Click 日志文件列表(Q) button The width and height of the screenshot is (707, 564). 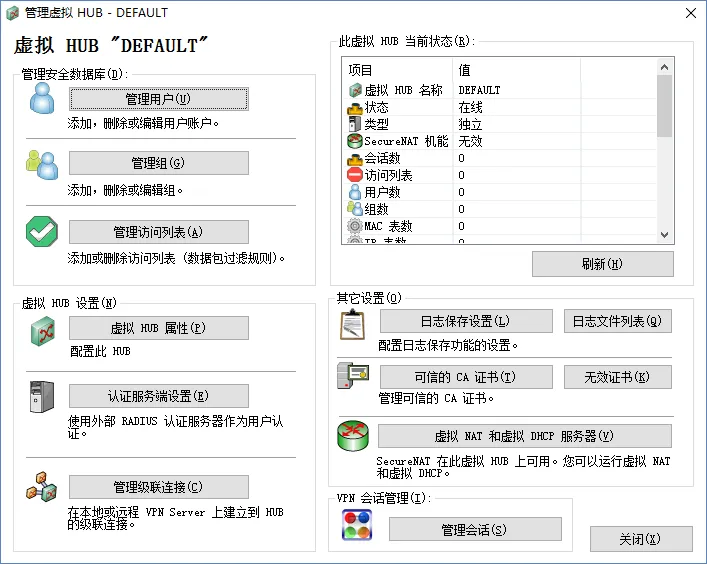[617, 321]
